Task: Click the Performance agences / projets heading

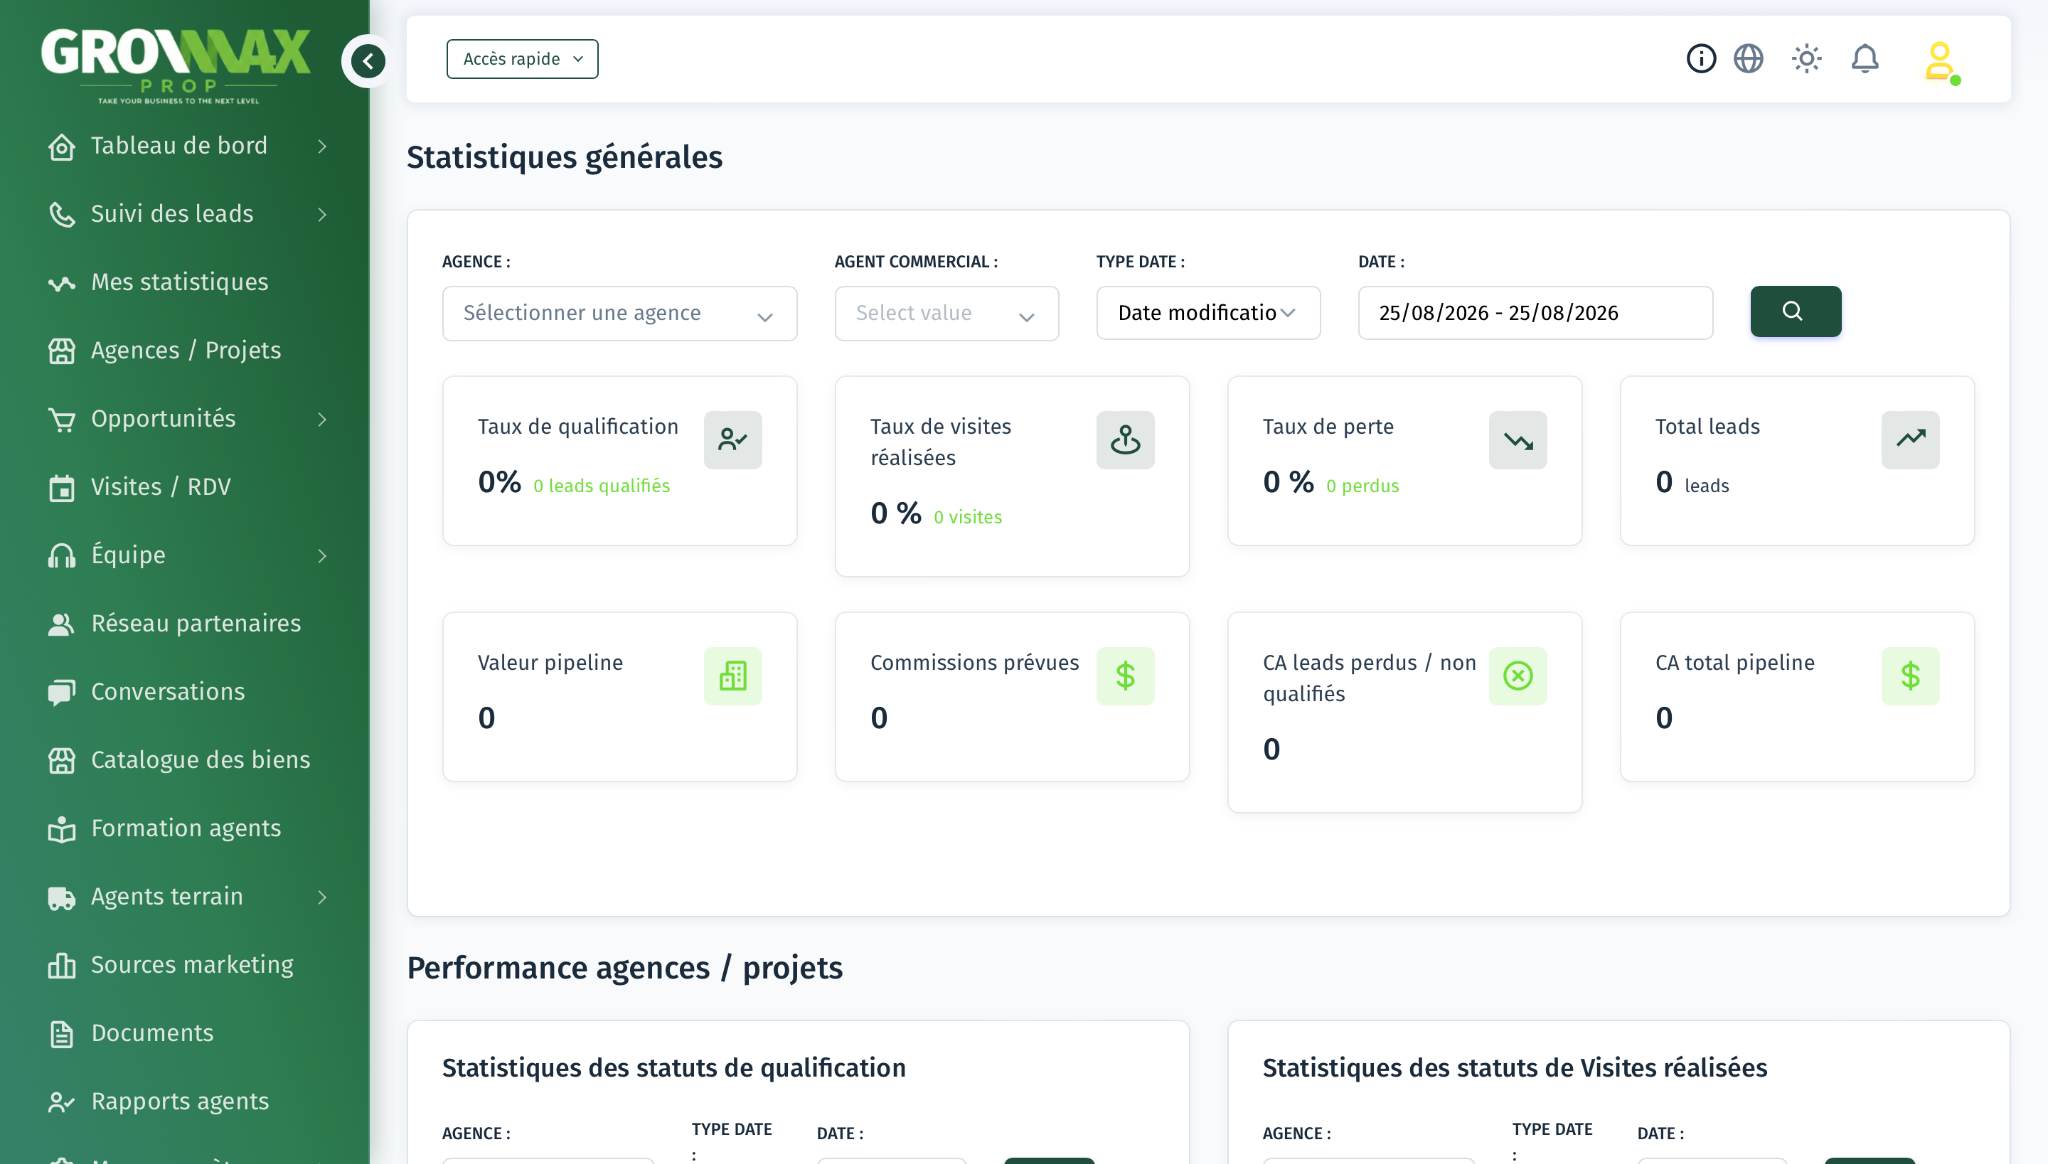Action: pos(624,968)
